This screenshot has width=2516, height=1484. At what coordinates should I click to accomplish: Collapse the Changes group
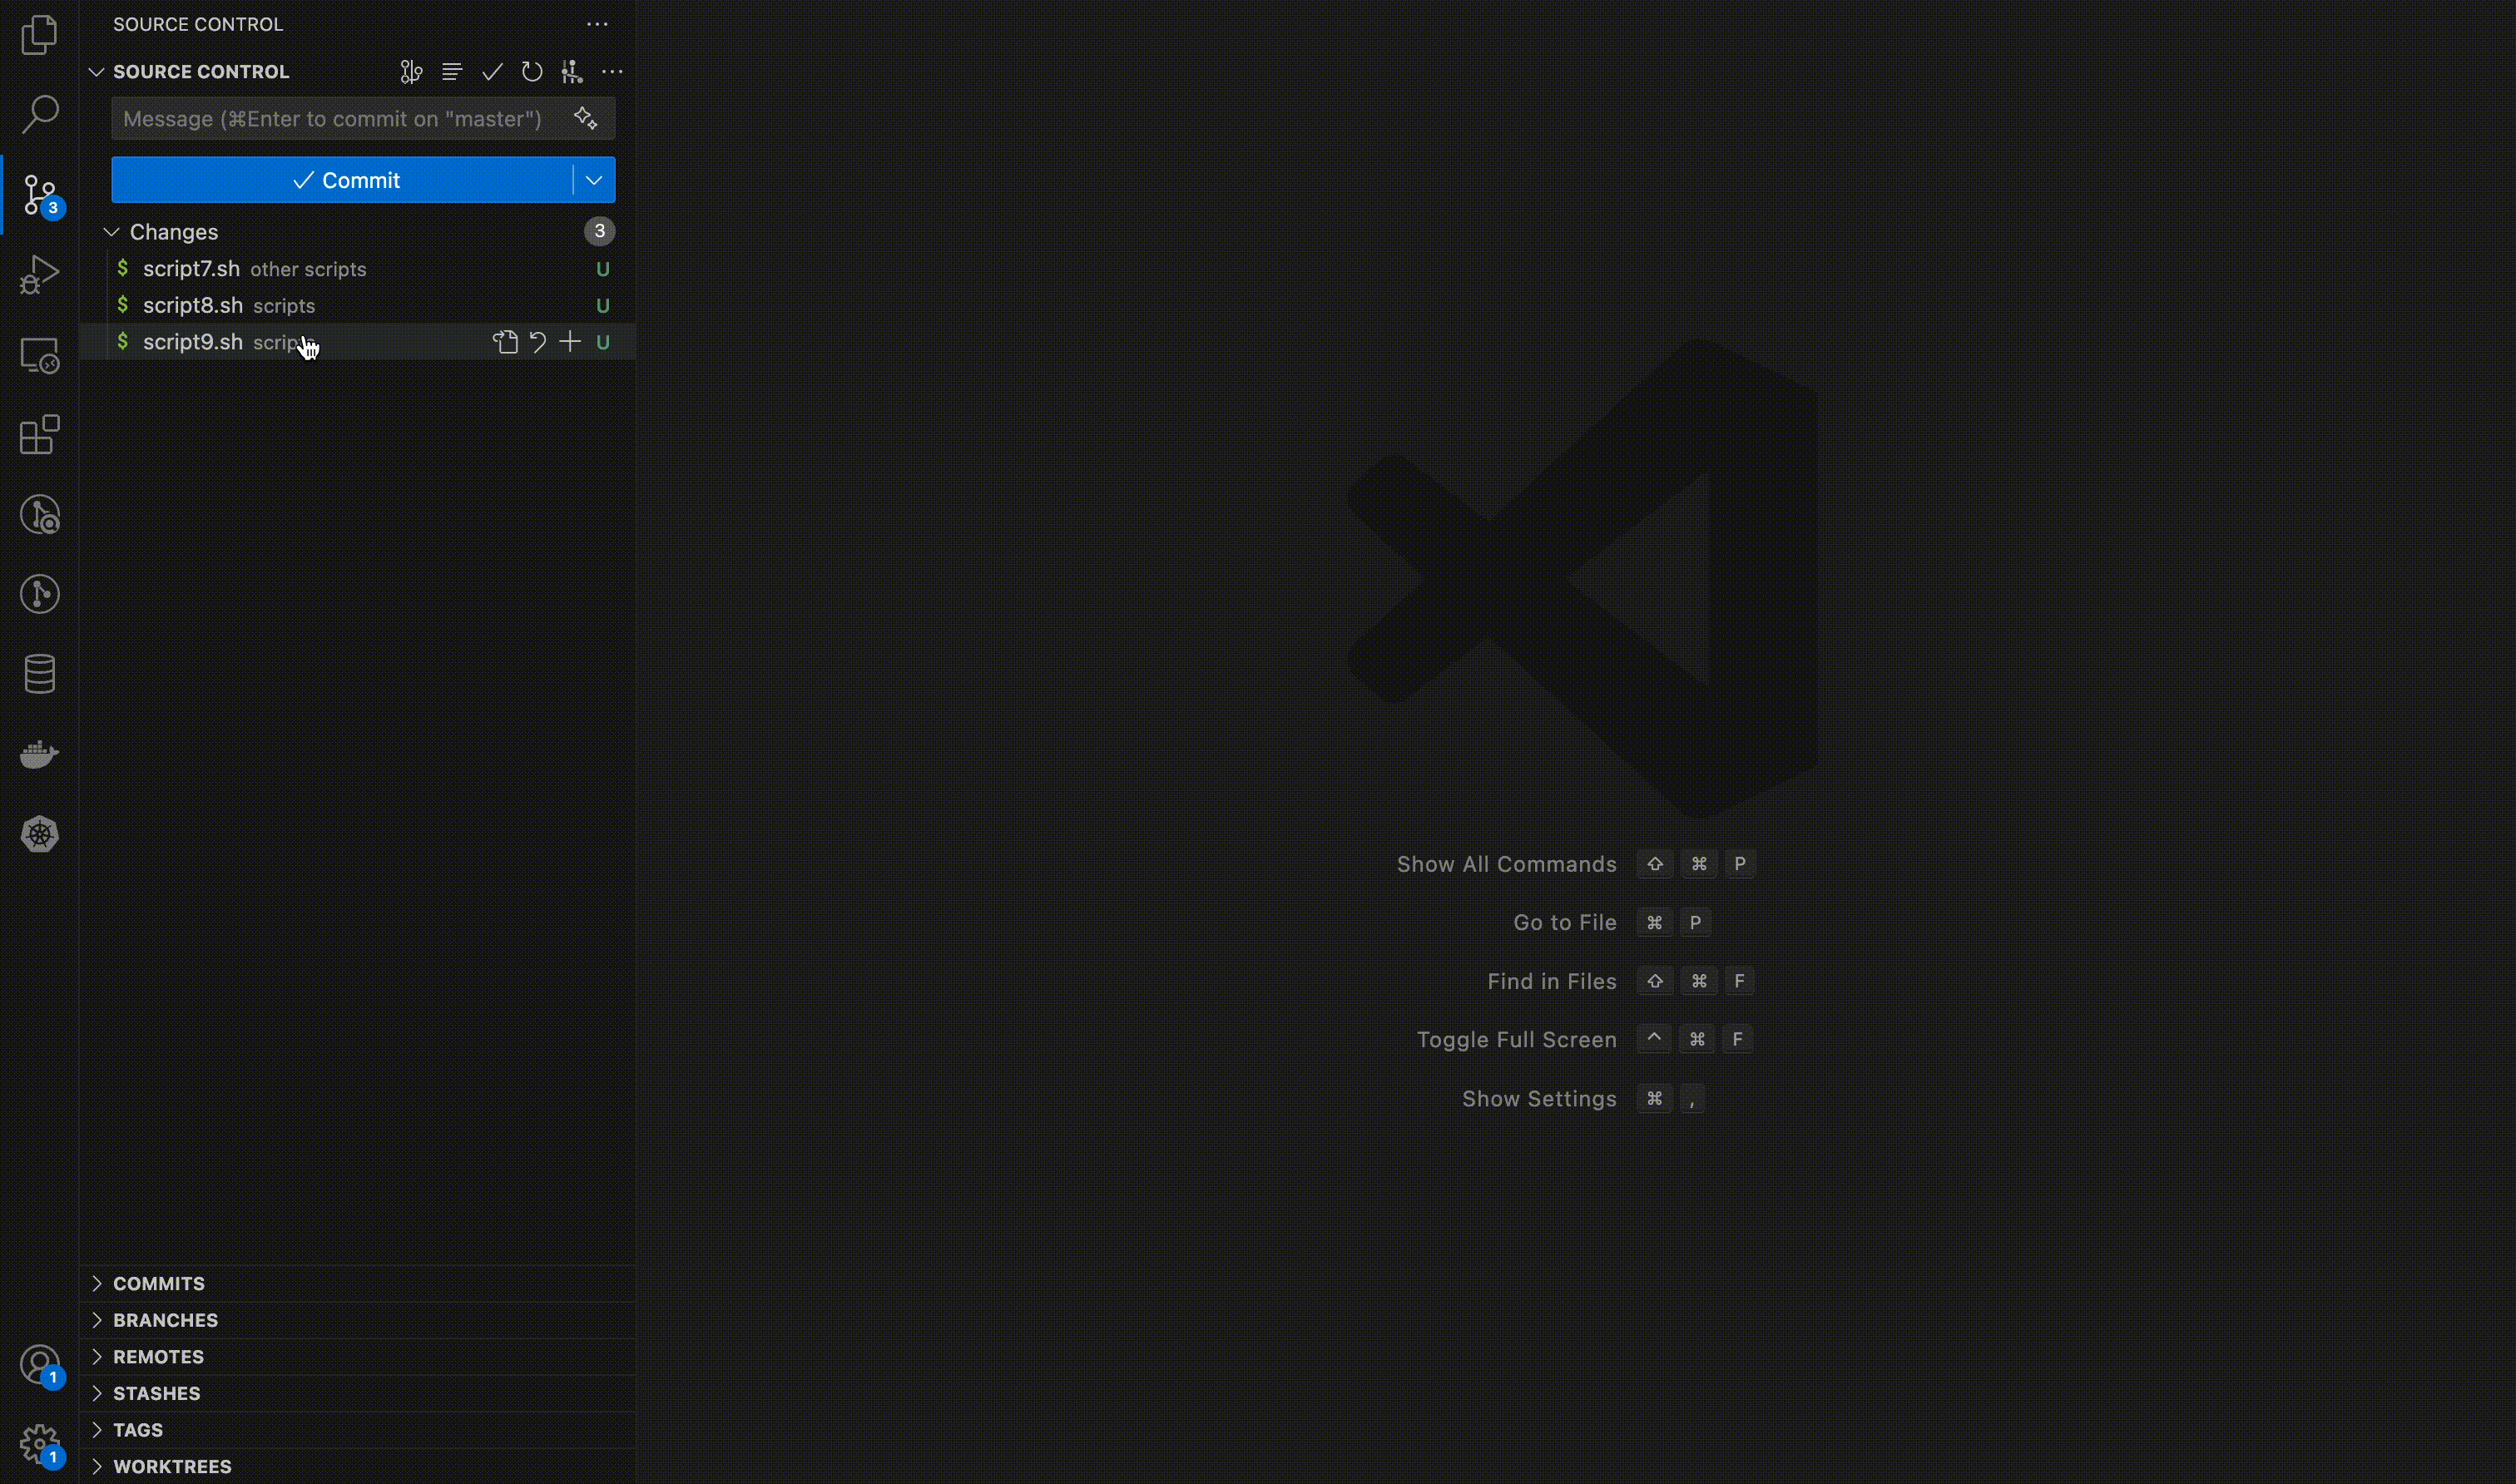click(112, 232)
